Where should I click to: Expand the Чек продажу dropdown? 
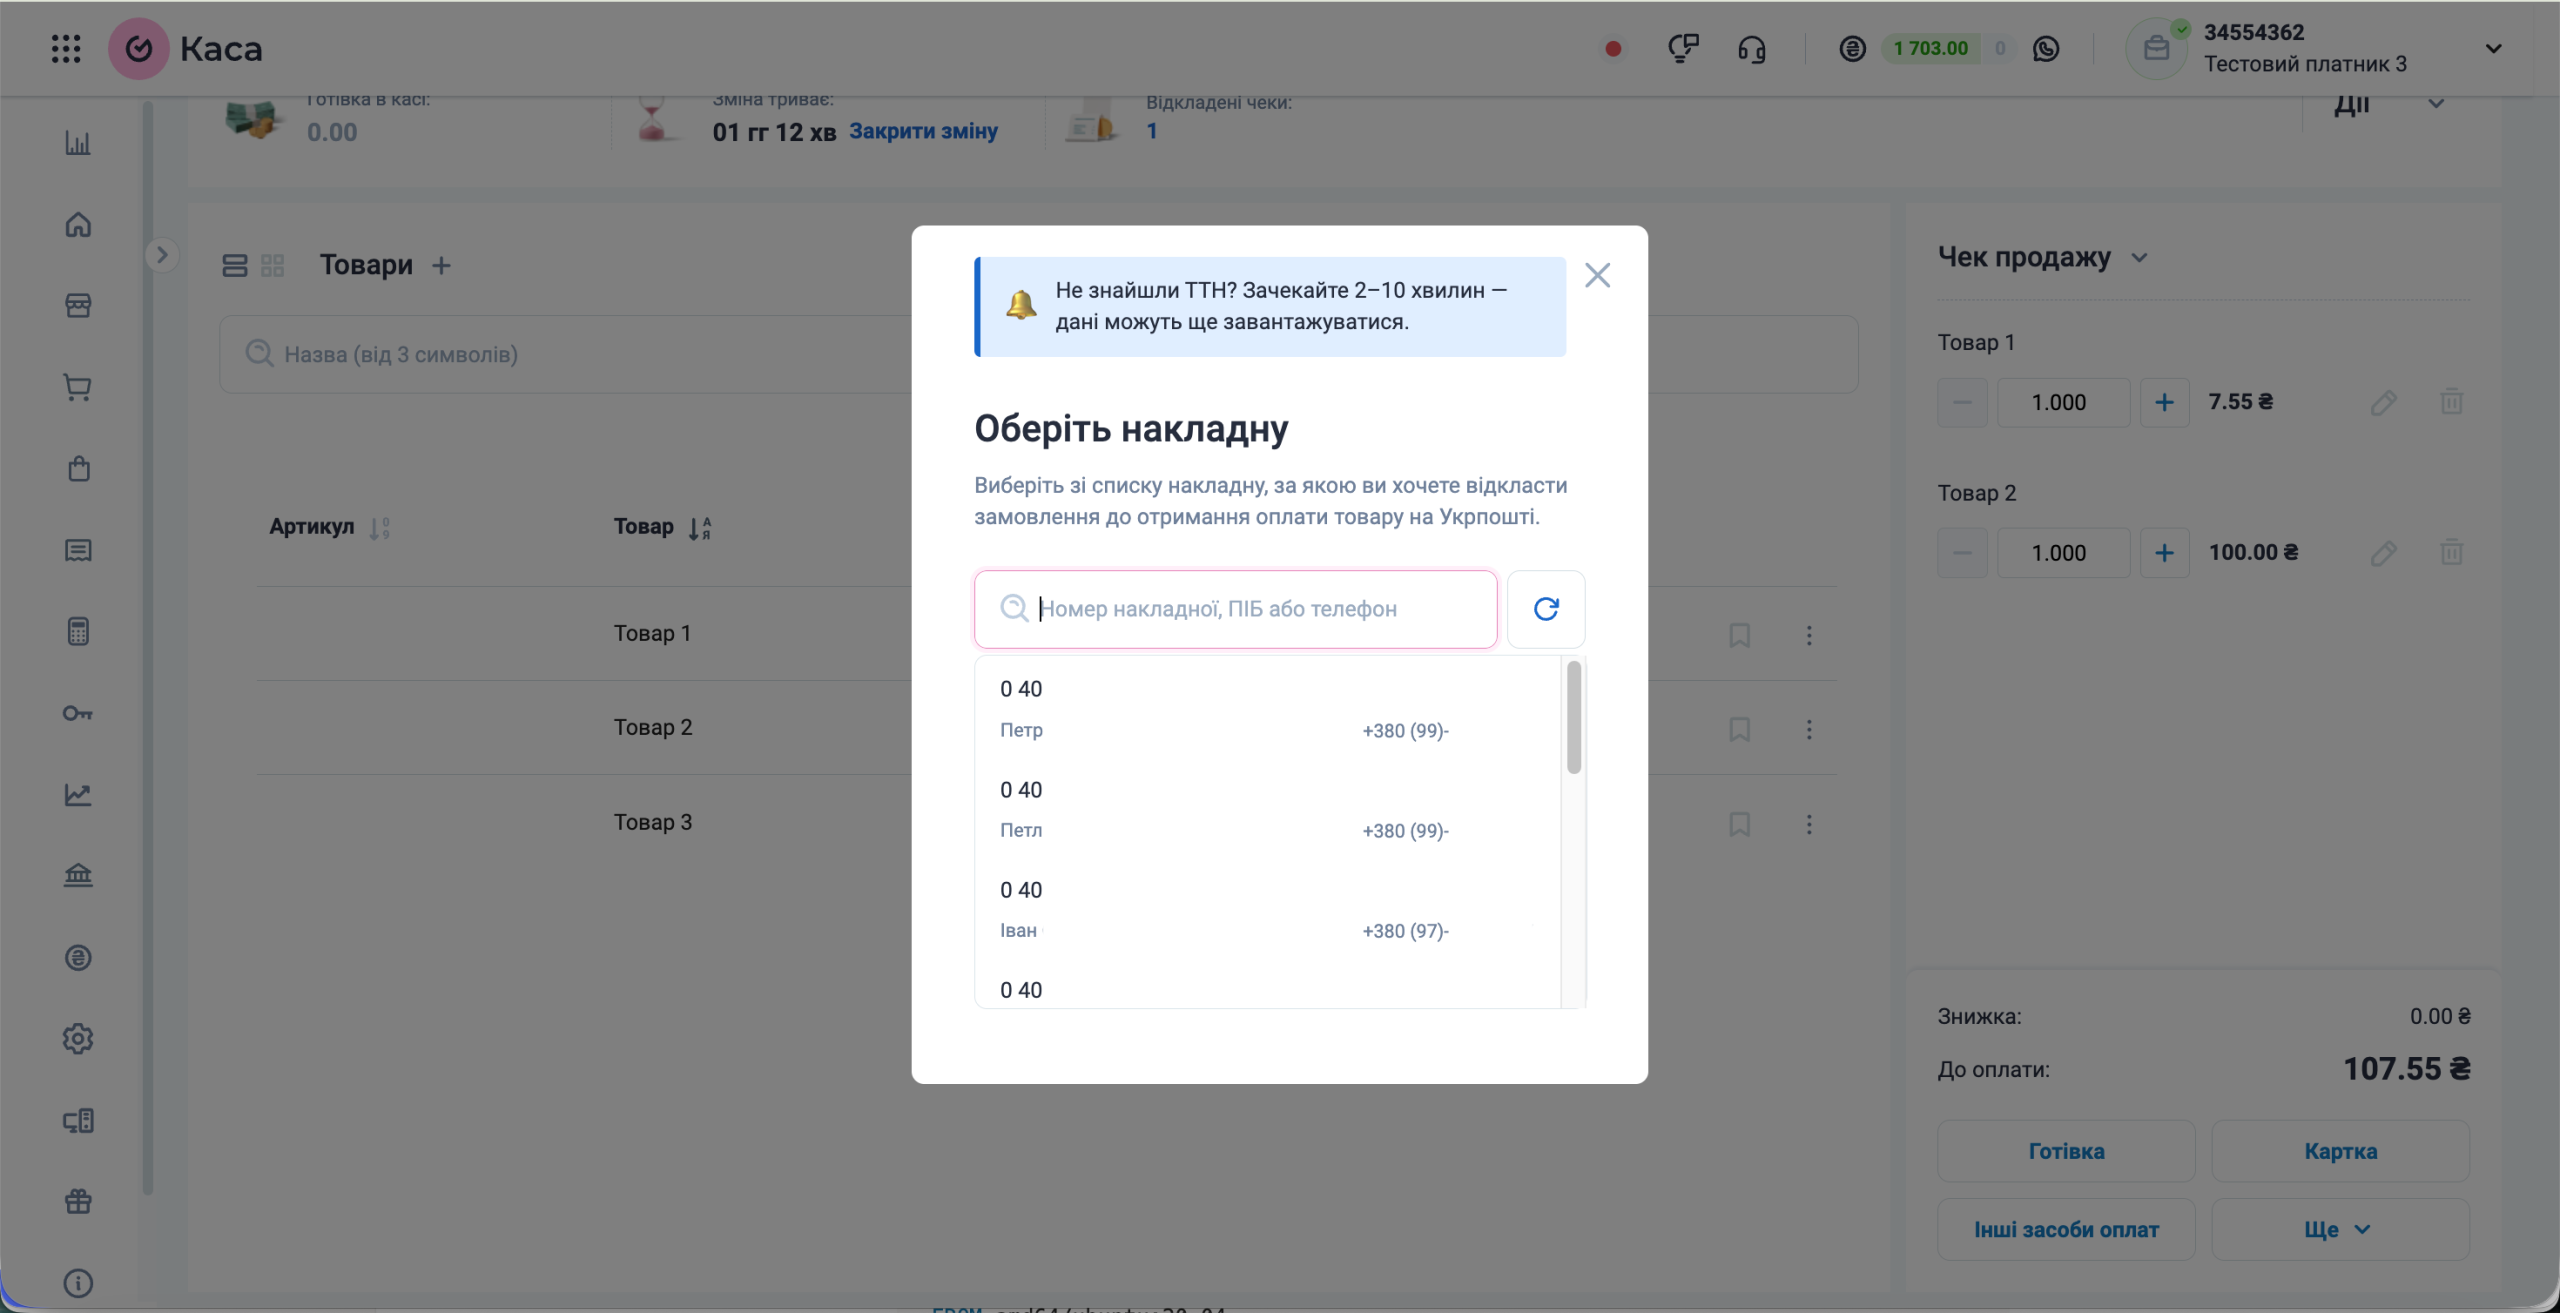pos(2139,258)
